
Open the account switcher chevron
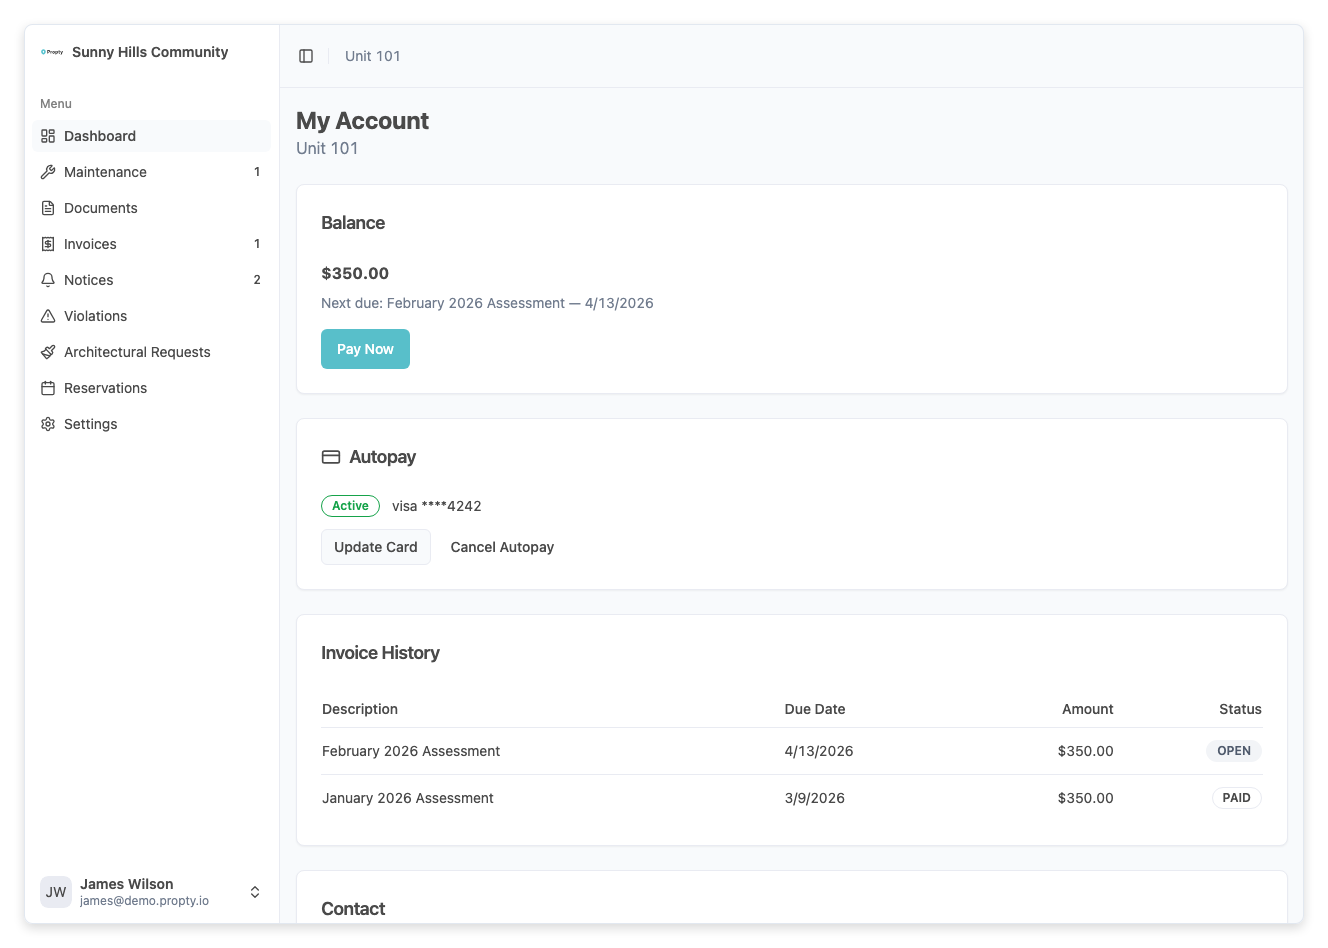pos(255,891)
